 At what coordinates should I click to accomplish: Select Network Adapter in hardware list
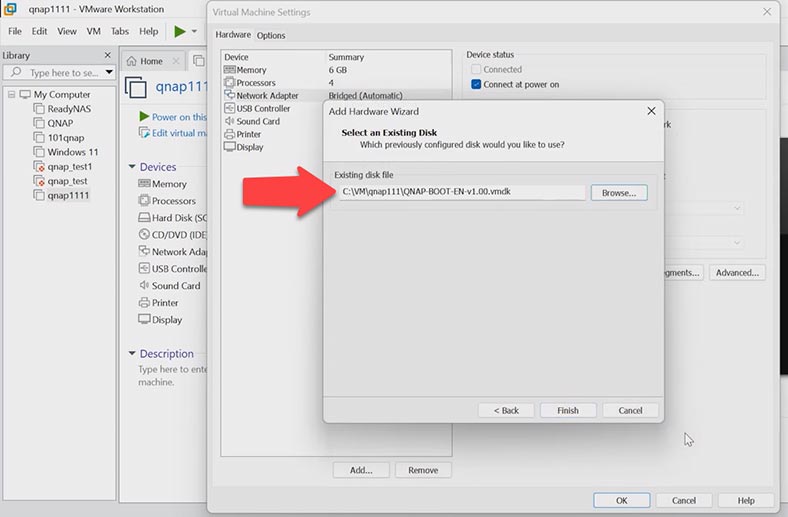coord(336,95)
